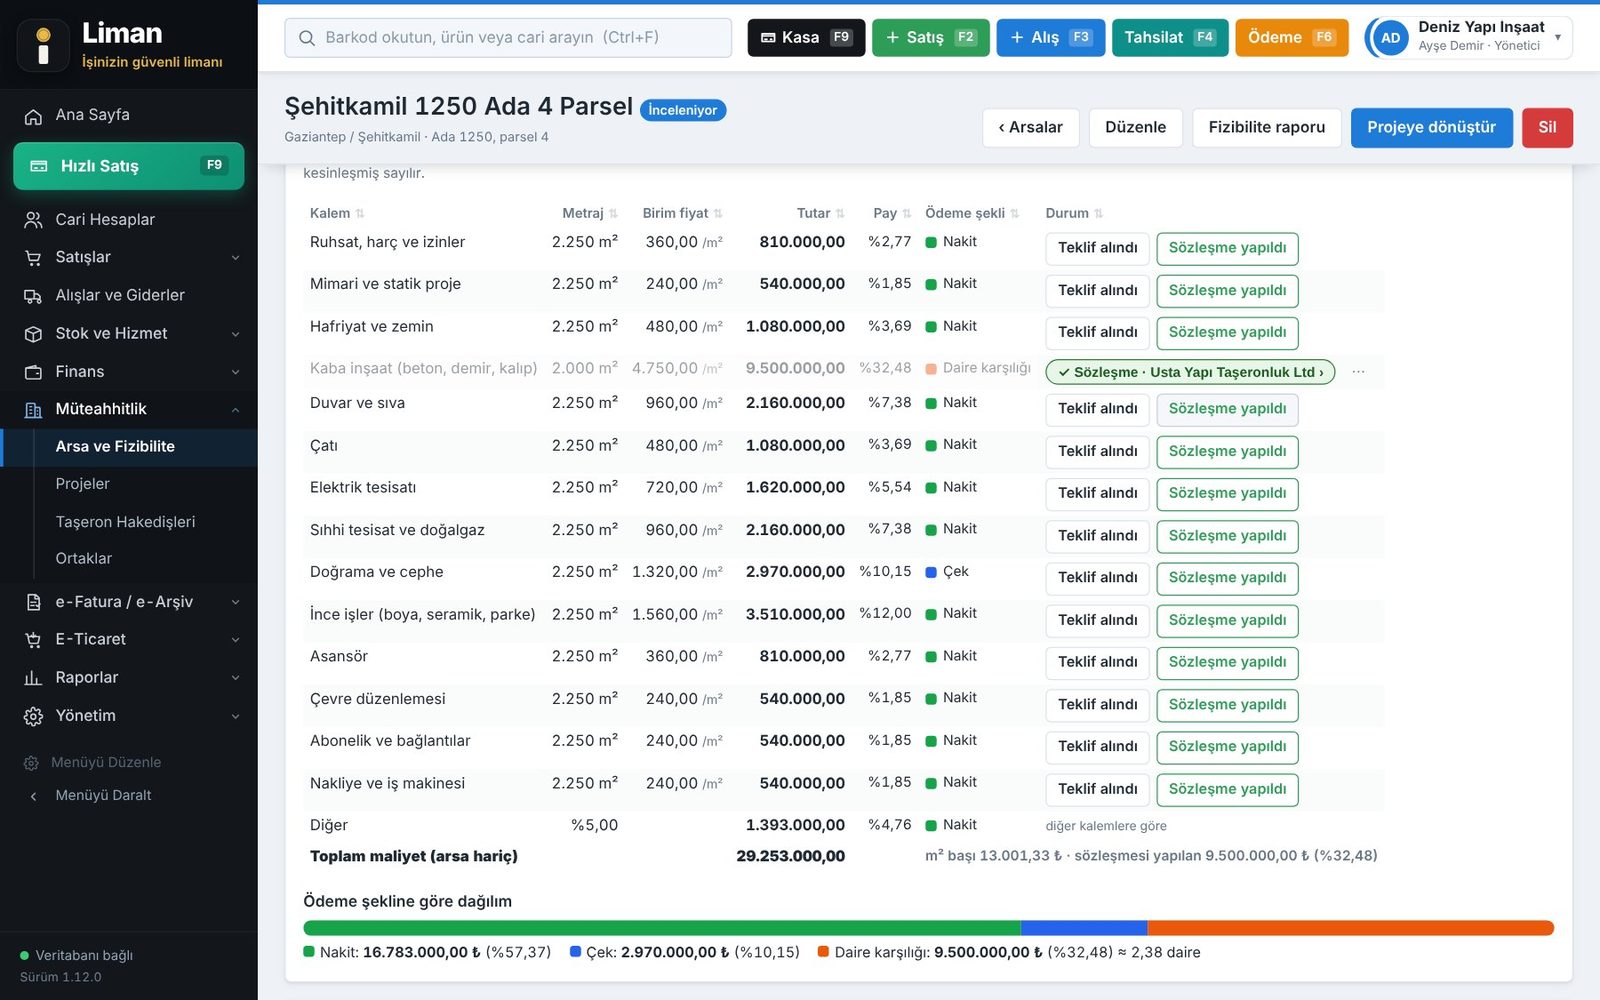Toggle Sözleşme yapıldı for Duvar ve sıva

(x=1227, y=409)
